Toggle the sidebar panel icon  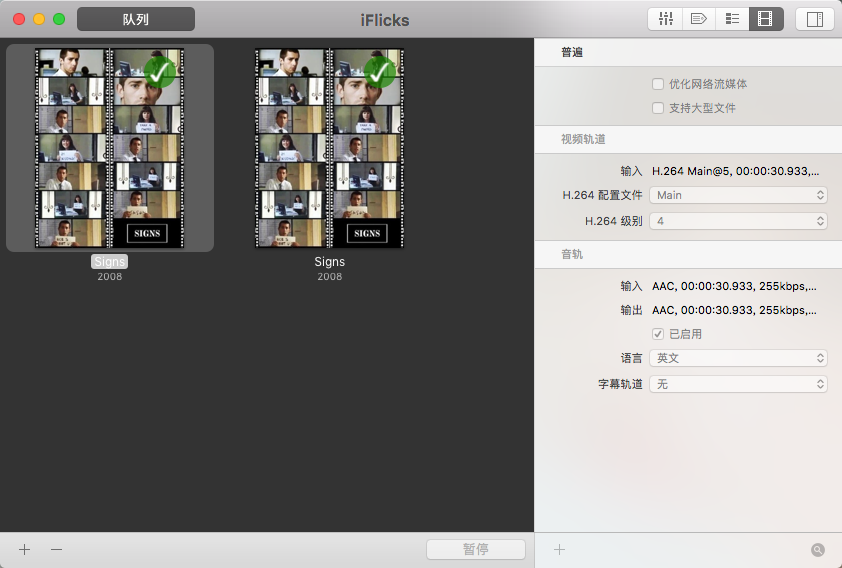click(x=815, y=19)
